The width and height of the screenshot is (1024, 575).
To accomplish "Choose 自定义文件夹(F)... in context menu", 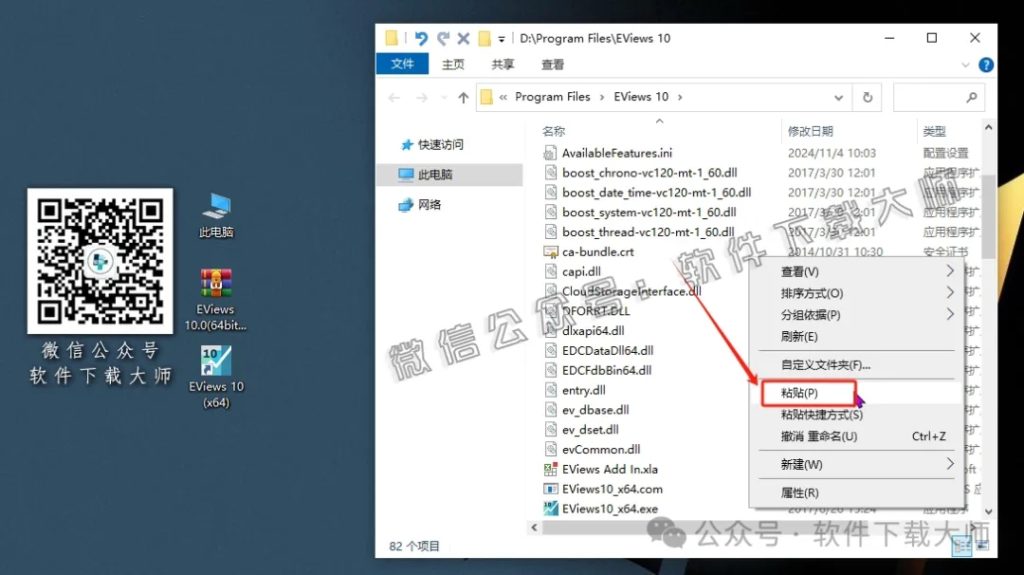I will [x=856, y=365].
